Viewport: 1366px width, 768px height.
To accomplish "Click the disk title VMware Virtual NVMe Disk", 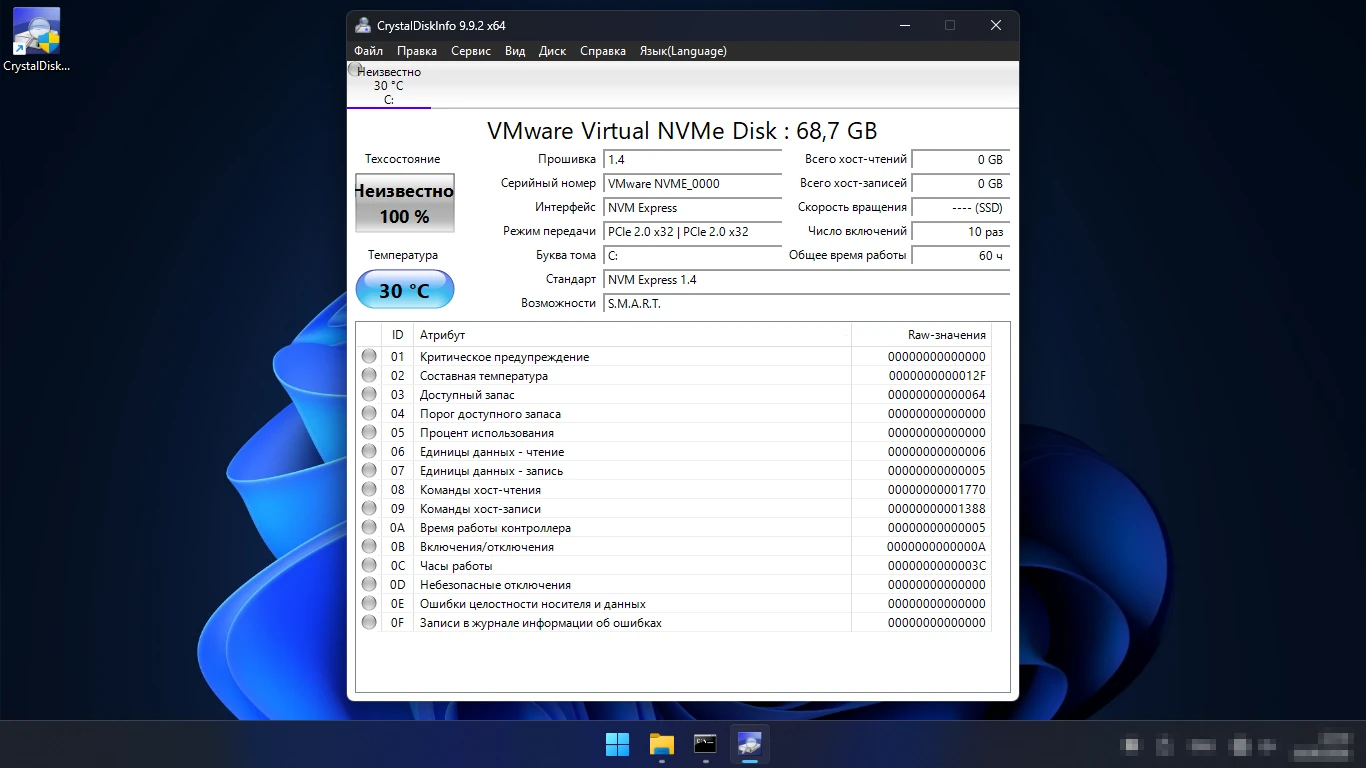I will (x=682, y=131).
